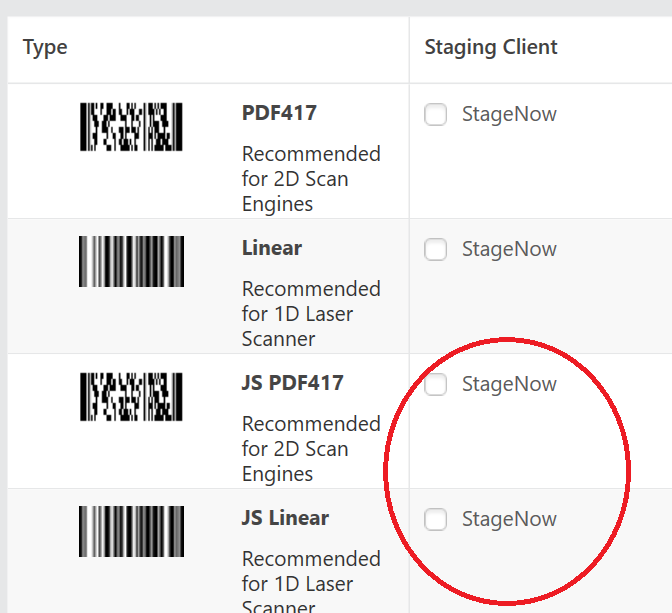
Task: Click StageNow label in JS PDF417 row
Action: point(509,385)
